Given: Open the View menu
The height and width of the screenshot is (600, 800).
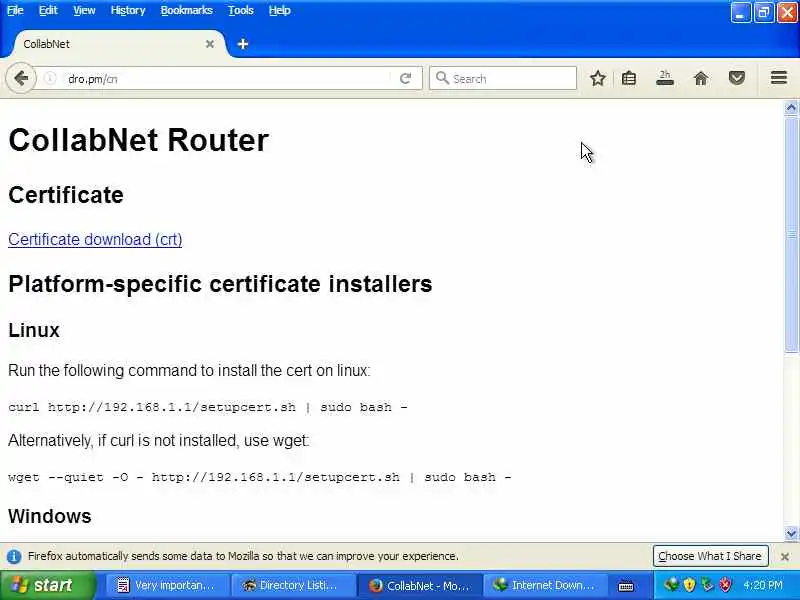Looking at the screenshot, I should coord(84,10).
